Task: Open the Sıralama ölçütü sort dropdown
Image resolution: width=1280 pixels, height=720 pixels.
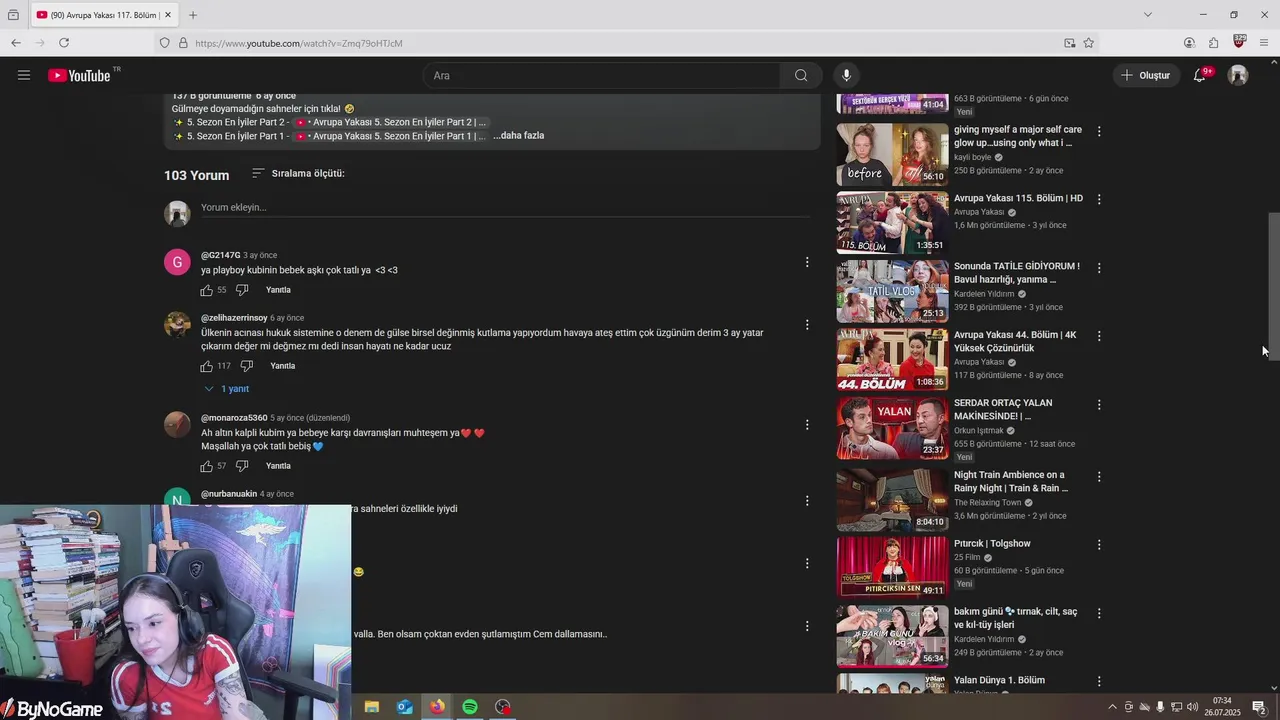Action: (x=298, y=173)
